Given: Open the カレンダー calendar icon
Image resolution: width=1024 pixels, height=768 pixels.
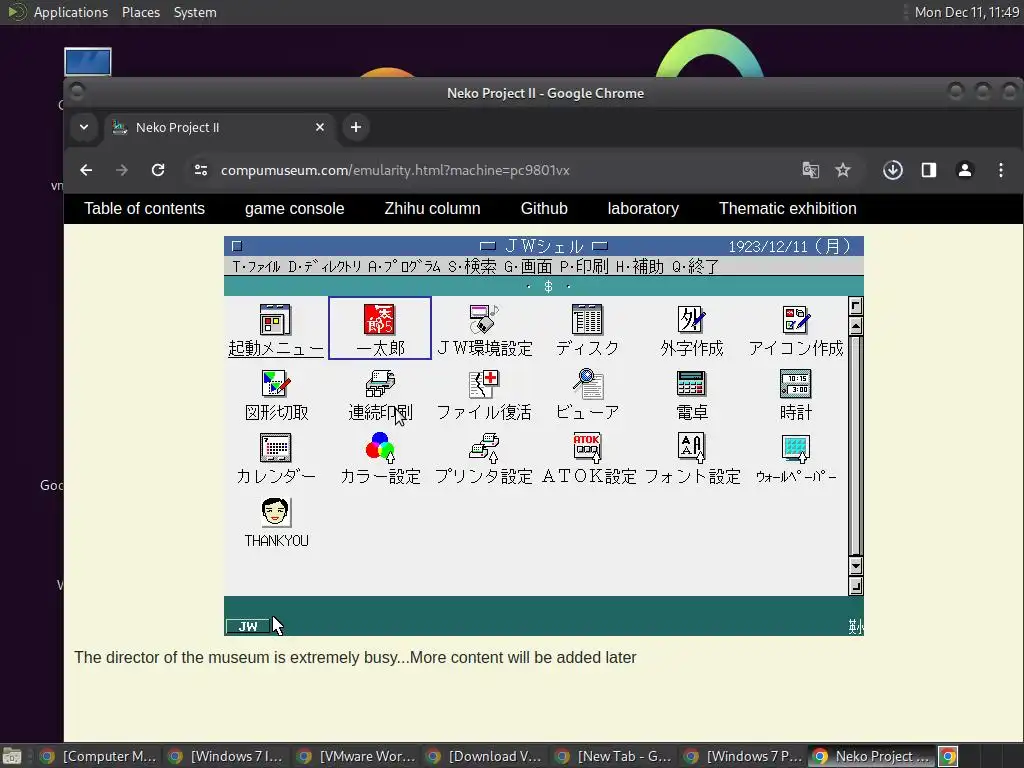Looking at the screenshot, I should [x=276, y=458].
